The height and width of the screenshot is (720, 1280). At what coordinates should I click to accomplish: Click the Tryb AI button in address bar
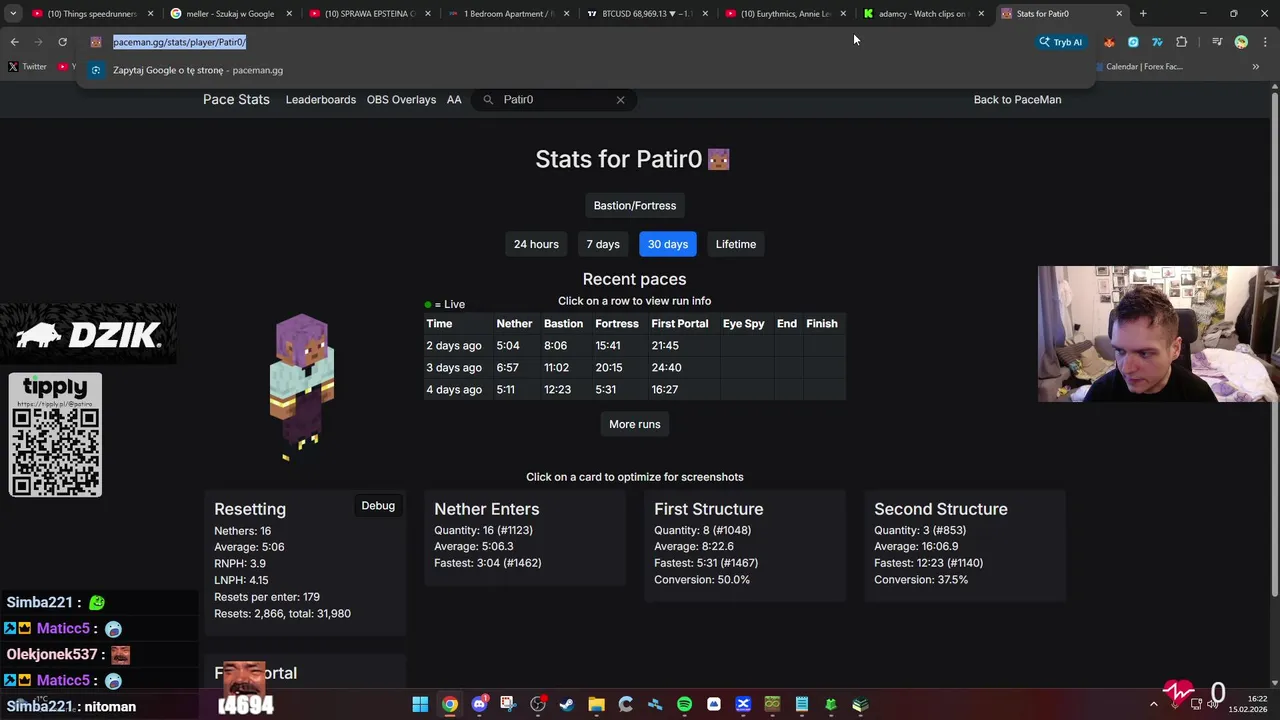tap(1061, 42)
